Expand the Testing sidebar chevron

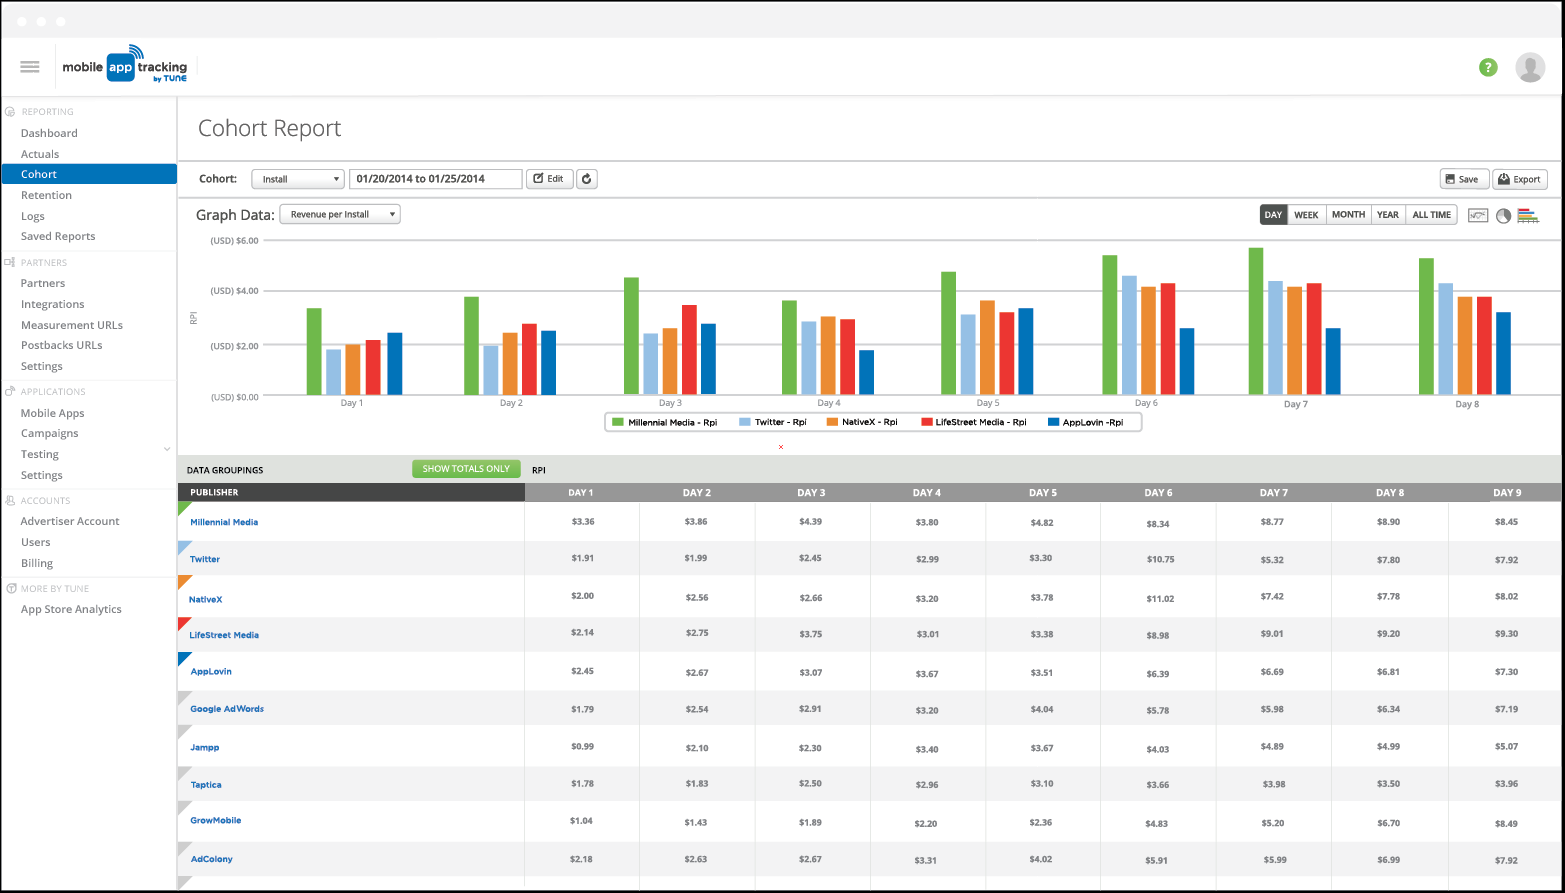coord(167,450)
